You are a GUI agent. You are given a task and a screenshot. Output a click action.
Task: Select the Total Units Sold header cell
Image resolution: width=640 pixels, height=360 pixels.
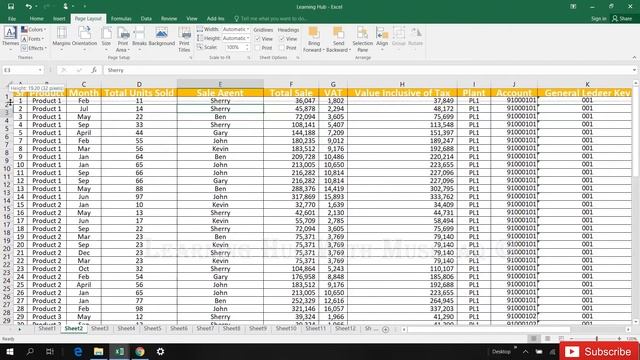(x=139, y=93)
